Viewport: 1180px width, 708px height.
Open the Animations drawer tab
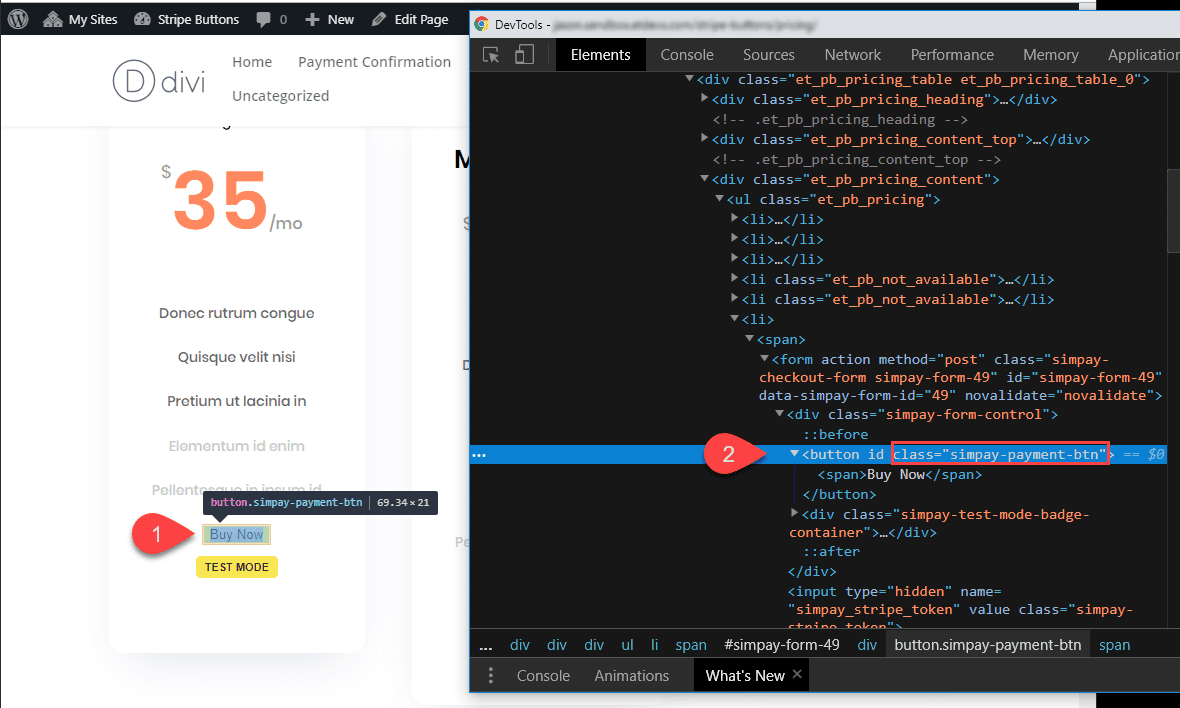pos(631,675)
